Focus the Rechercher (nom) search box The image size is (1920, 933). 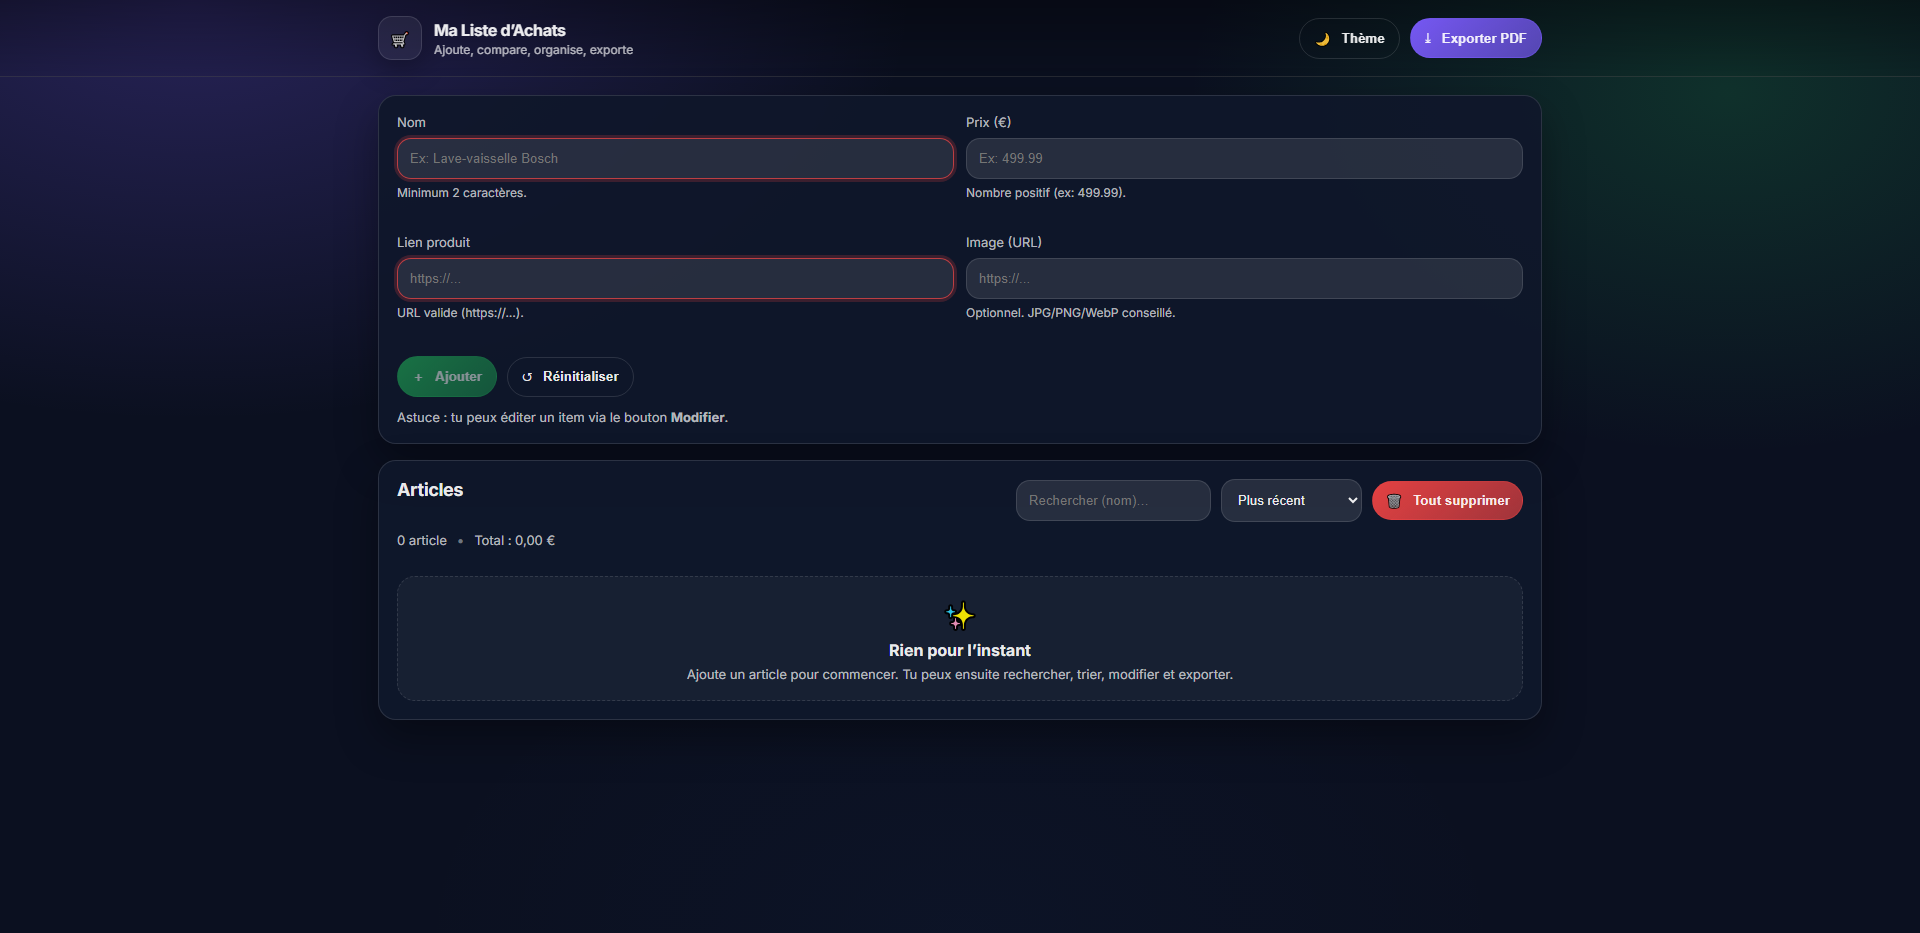coord(1112,500)
